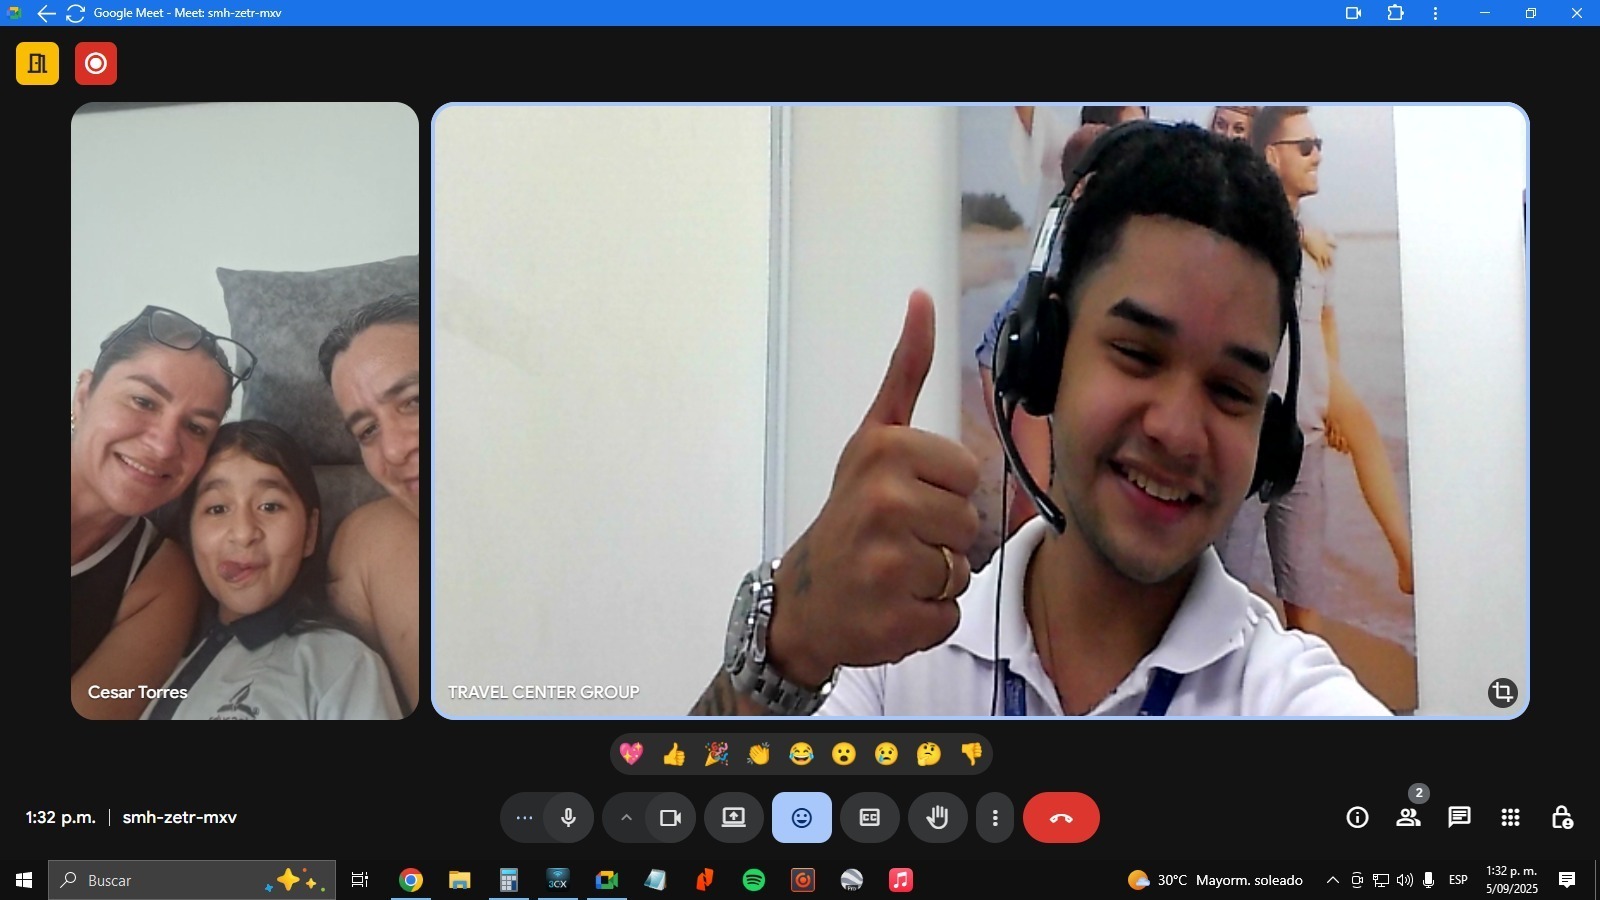Open more options vertical dots menu

tap(994, 818)
